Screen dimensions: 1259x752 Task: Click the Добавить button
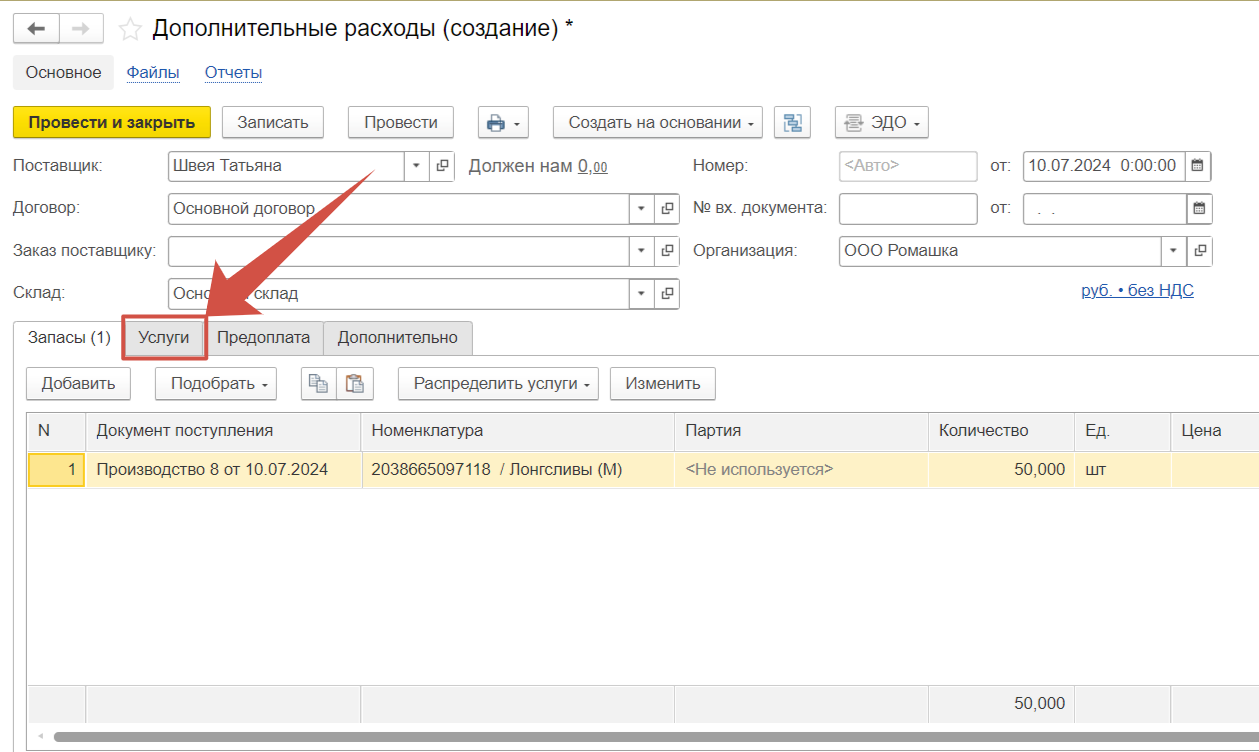(79, 383)
